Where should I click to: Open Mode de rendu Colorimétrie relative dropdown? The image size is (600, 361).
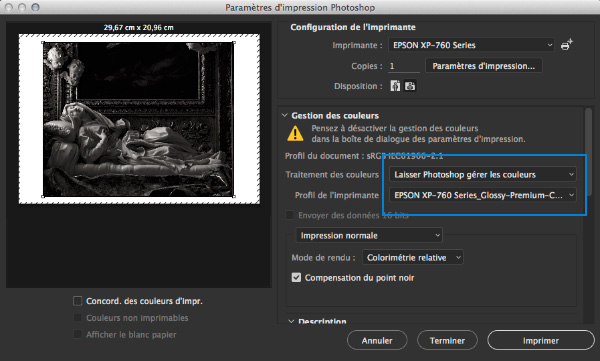[x=413, y=258]
